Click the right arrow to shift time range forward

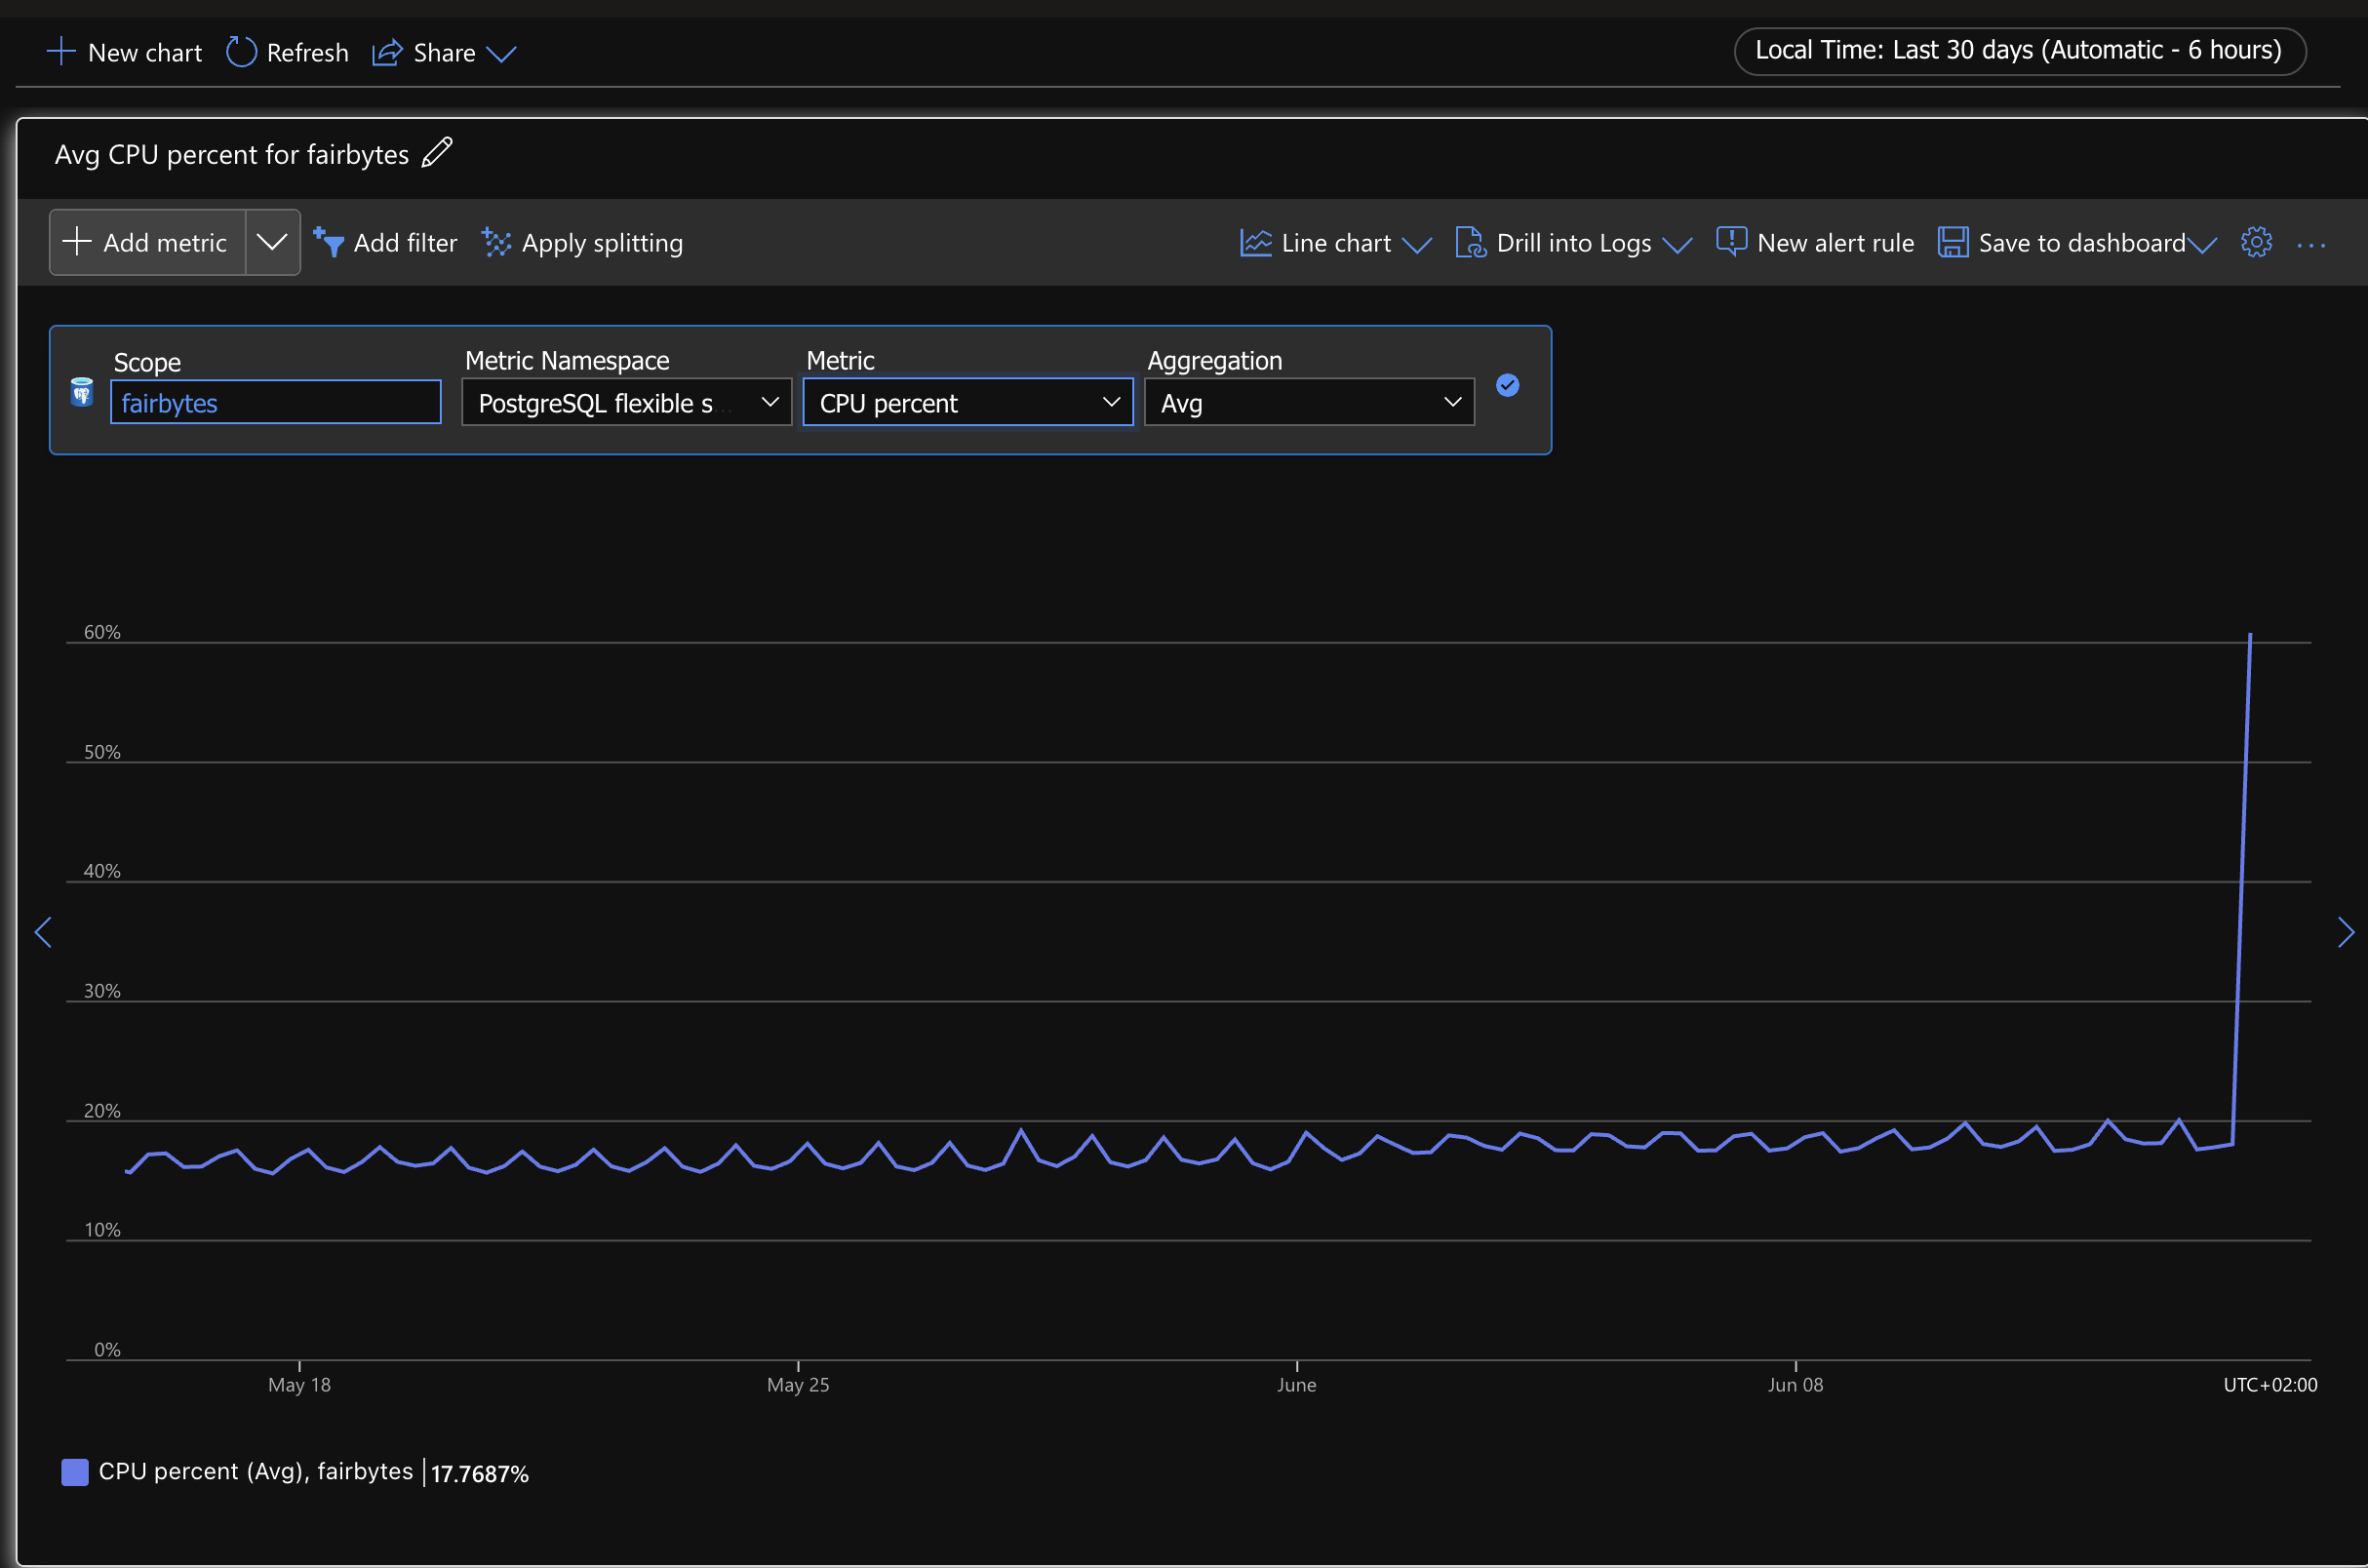click(x=2345, y=932)
